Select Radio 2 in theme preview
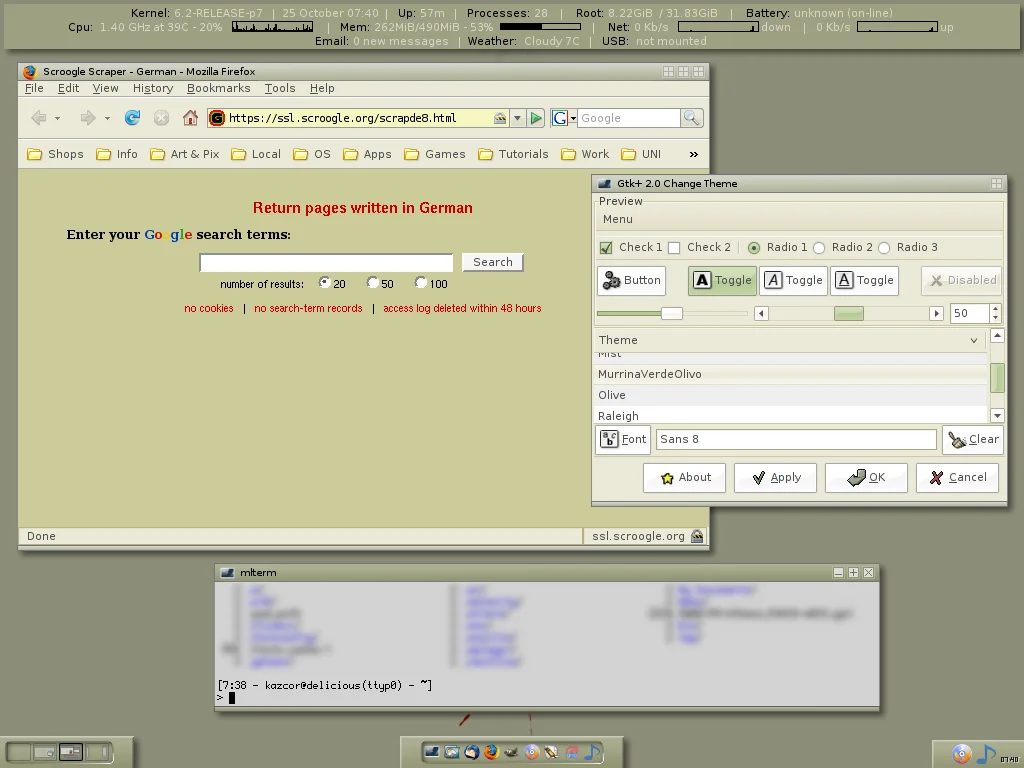The image size is (1024, 768). point(819,248)
